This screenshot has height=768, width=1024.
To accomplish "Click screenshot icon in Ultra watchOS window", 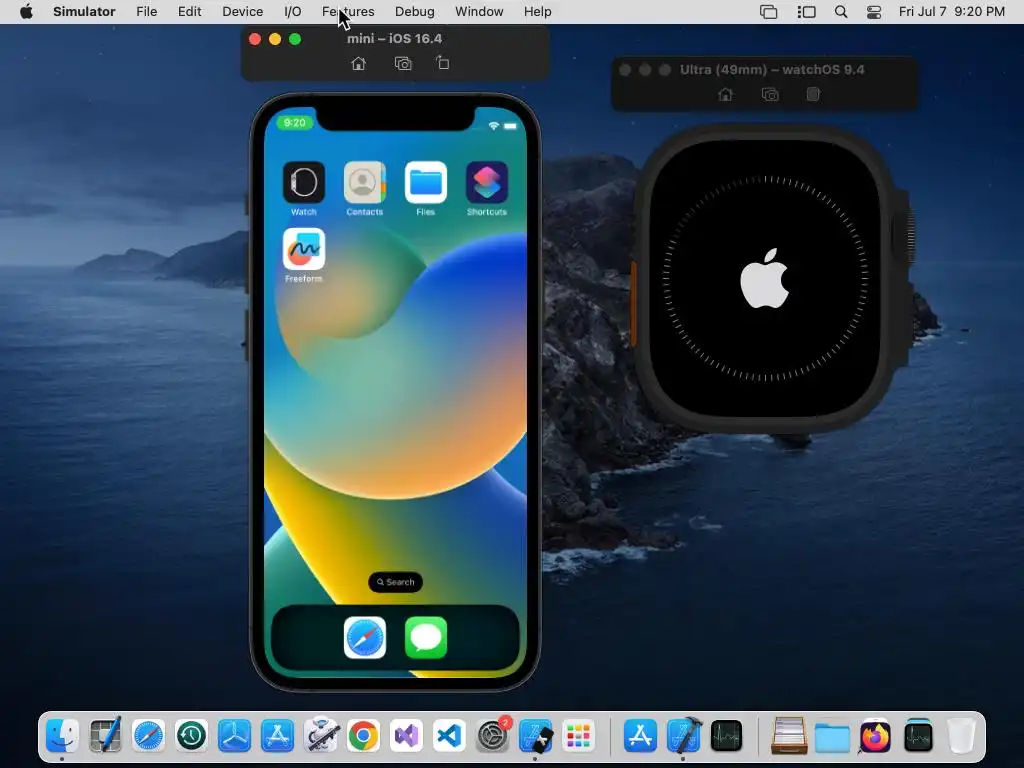I will 770,95.
